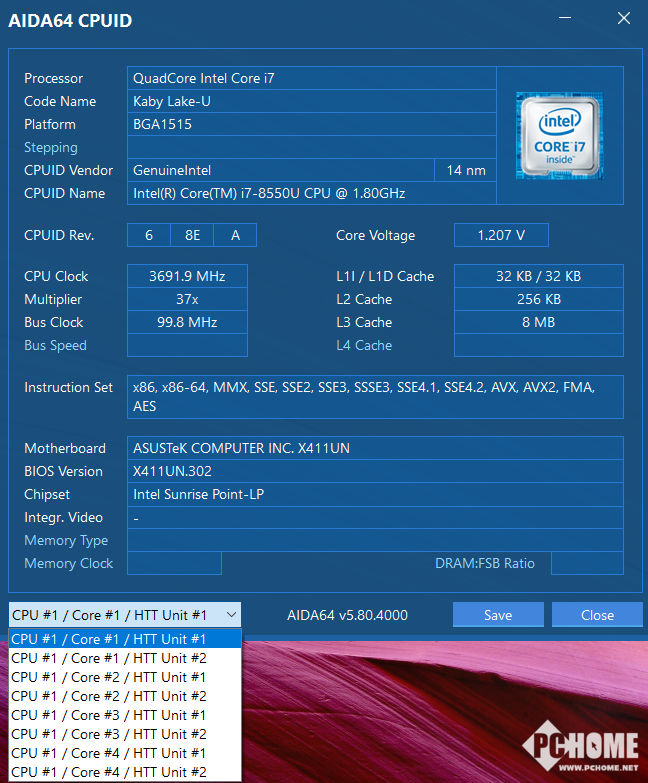Click the Memory Type label
This screenshot has height=783, width=648.
pyautogui.click(x=66, y=540)
